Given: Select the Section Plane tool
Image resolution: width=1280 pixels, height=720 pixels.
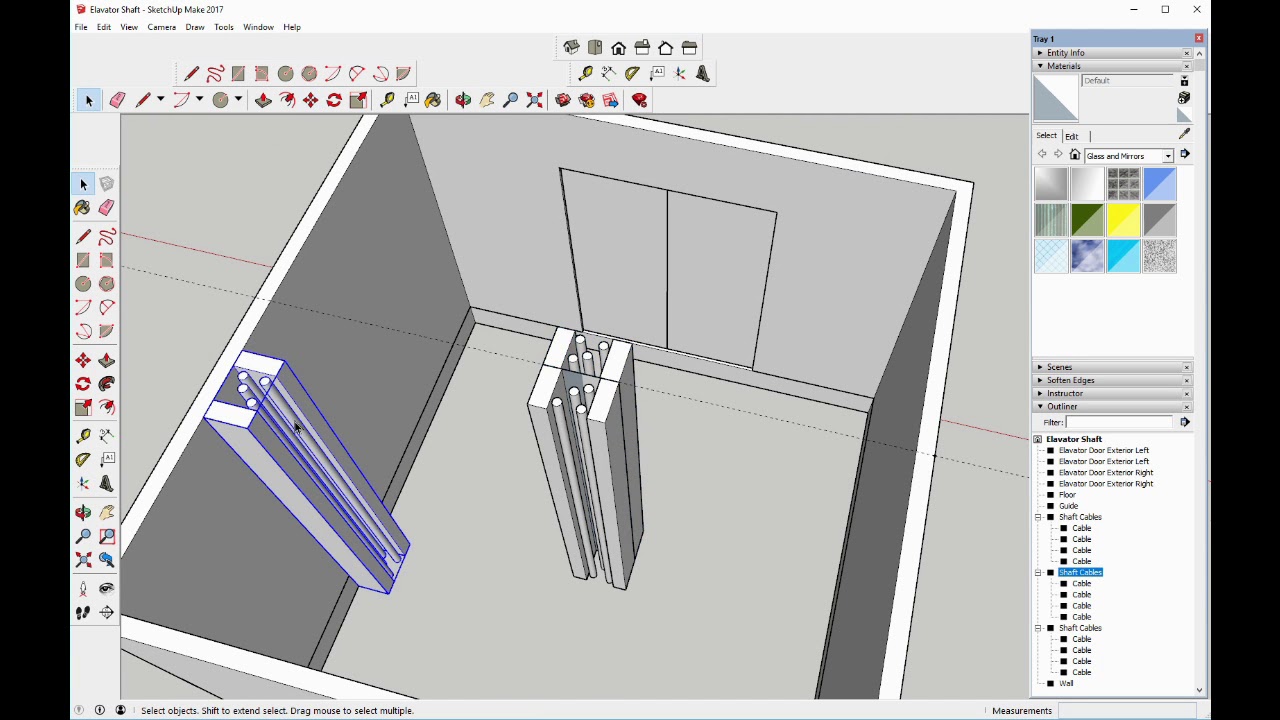Looking at the screenshot, I should 107,612.
